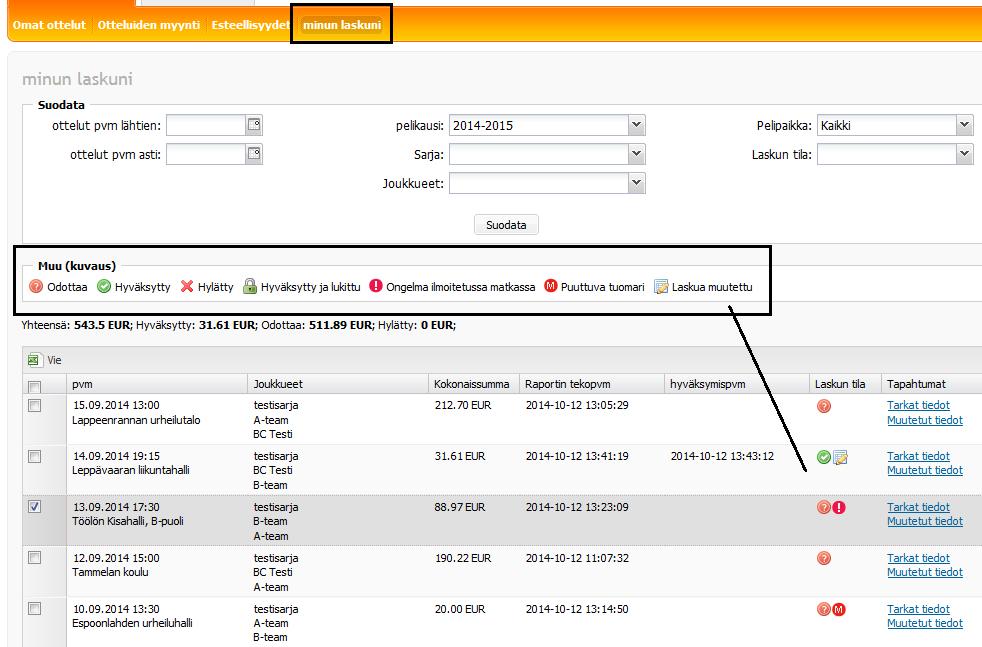The width and height of the screenshot is (982, 647).
Task: Open Tarkat tiedot for 10.09.2014 match
Action: 918,609
